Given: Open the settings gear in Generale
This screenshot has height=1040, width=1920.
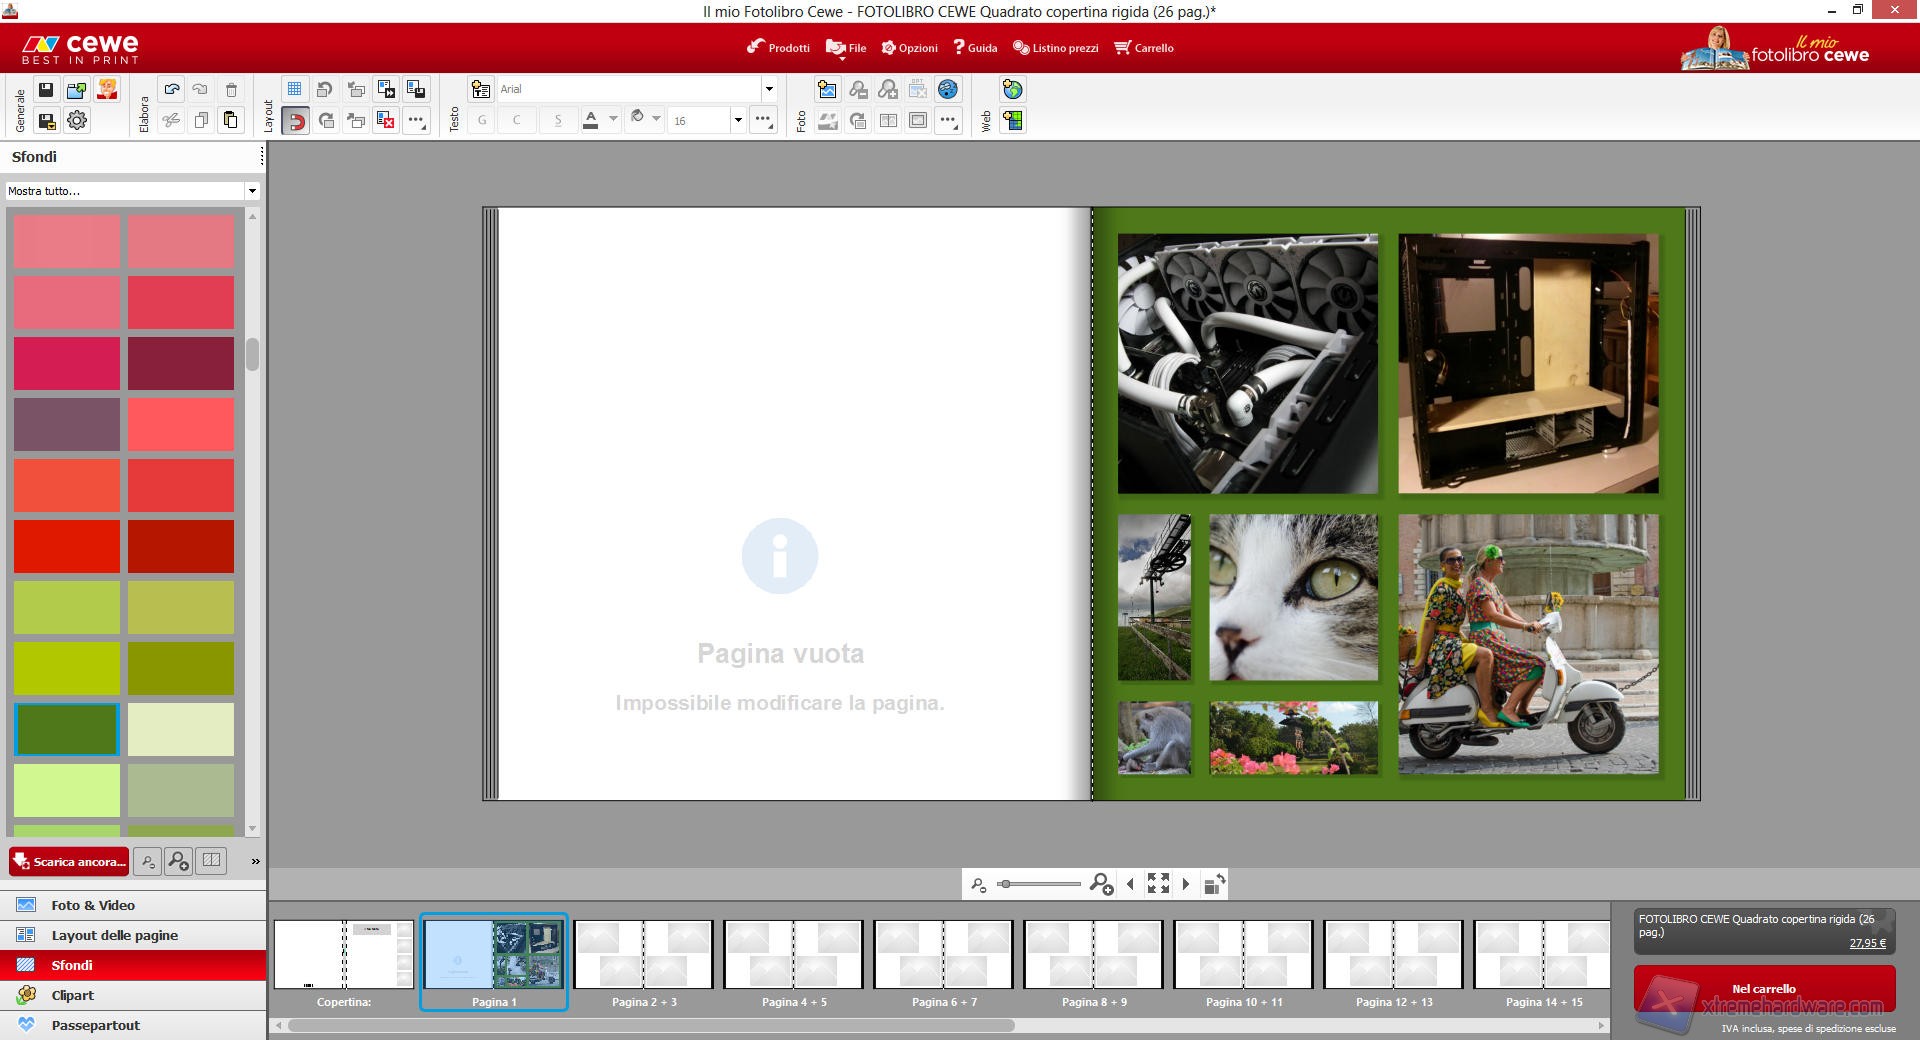Looking at the screenshot, I should [x=77, y=121].
